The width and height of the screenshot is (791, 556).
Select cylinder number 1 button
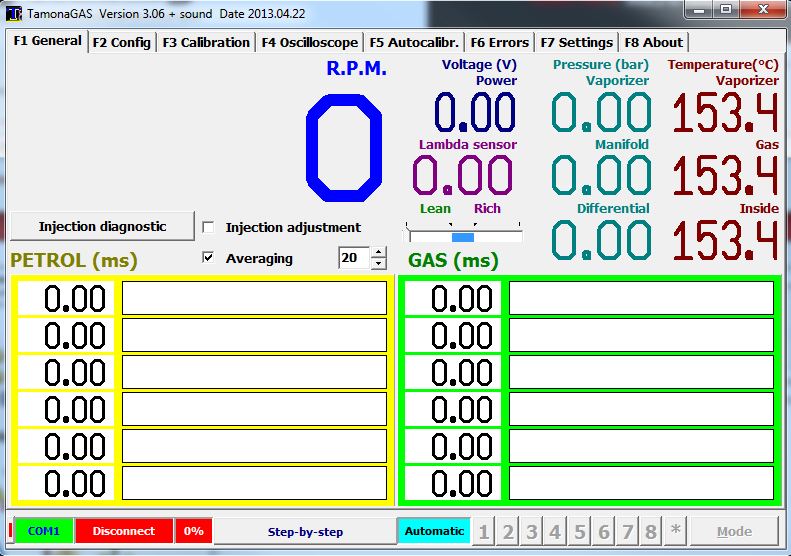point(484,531)
